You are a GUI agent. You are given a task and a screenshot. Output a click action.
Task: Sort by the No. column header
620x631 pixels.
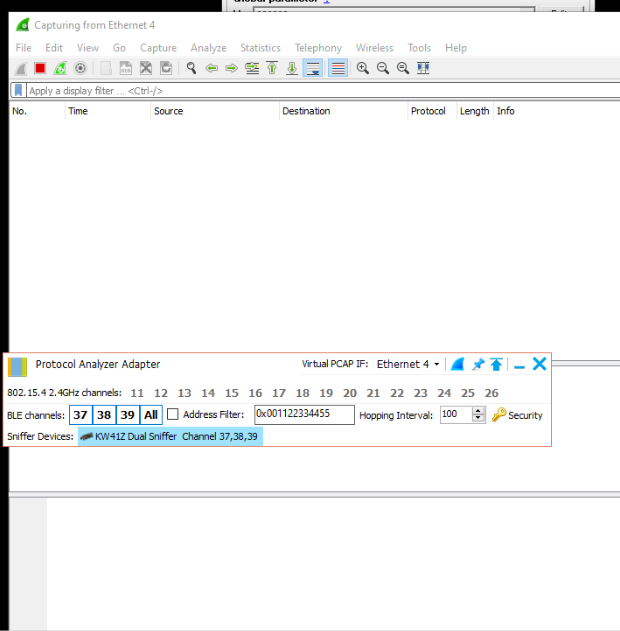pyautogui.click(x=37, y=111)
